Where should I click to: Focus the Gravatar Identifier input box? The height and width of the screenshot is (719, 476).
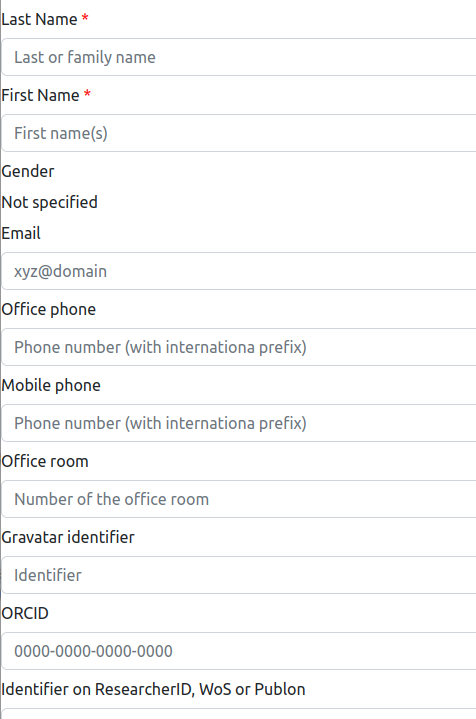(x=239, y=575)
